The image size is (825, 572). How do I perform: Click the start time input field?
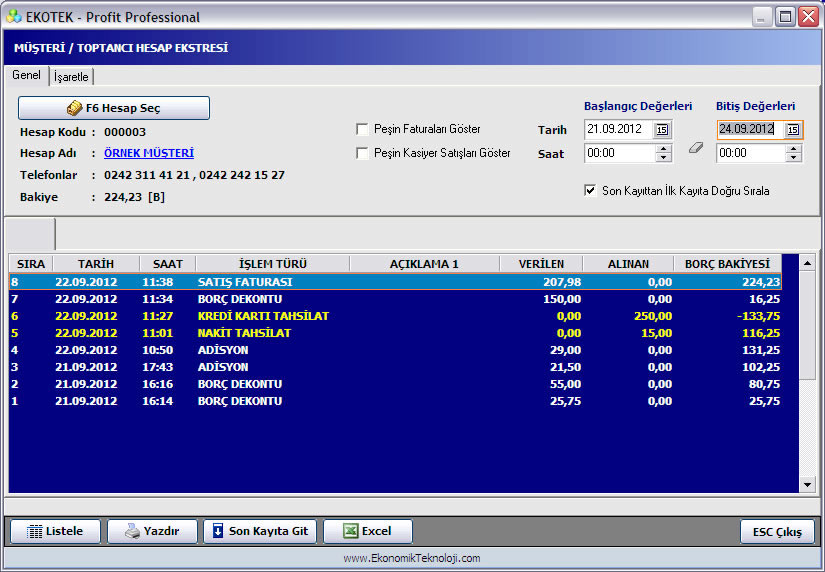[x=620, y=153]
